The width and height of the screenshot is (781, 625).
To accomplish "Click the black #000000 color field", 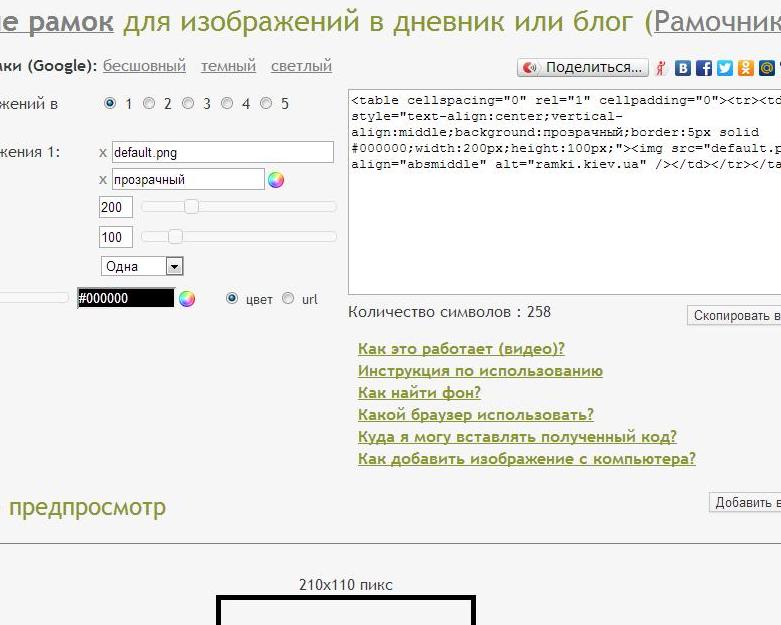I will tap(126, 298).
